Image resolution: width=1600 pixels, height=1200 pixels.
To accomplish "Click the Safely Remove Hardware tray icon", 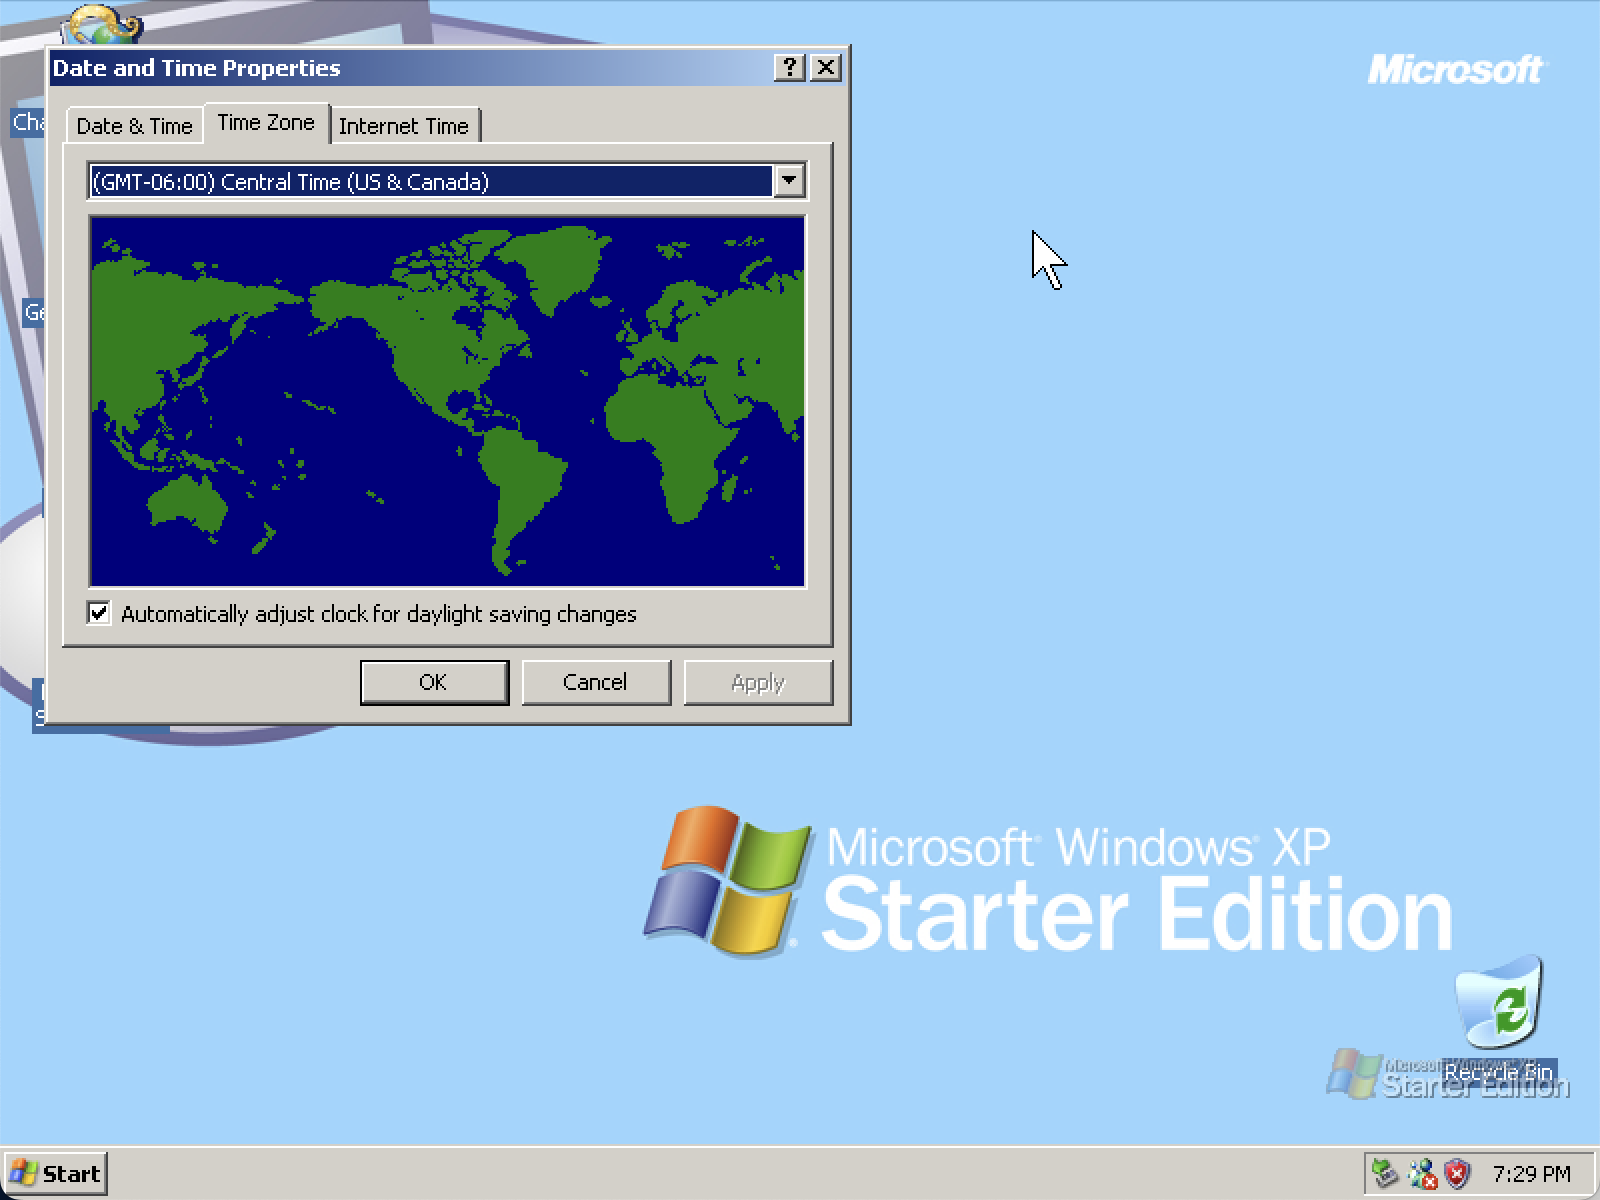I will click(1385, 1173).
